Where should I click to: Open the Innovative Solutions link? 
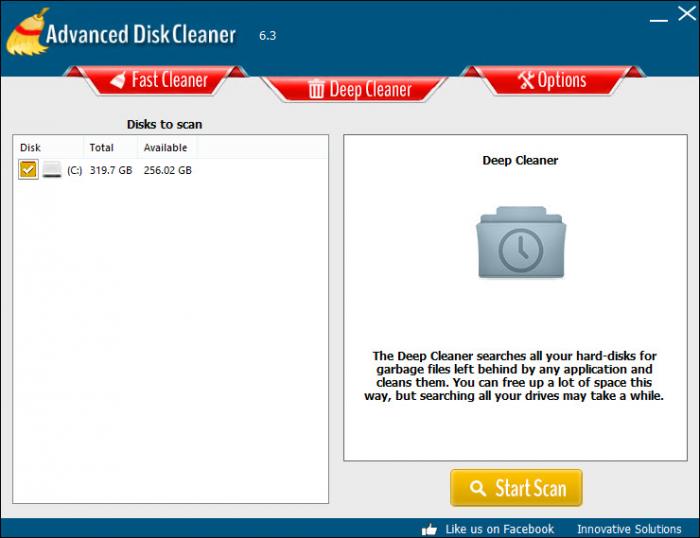(629, 529)
